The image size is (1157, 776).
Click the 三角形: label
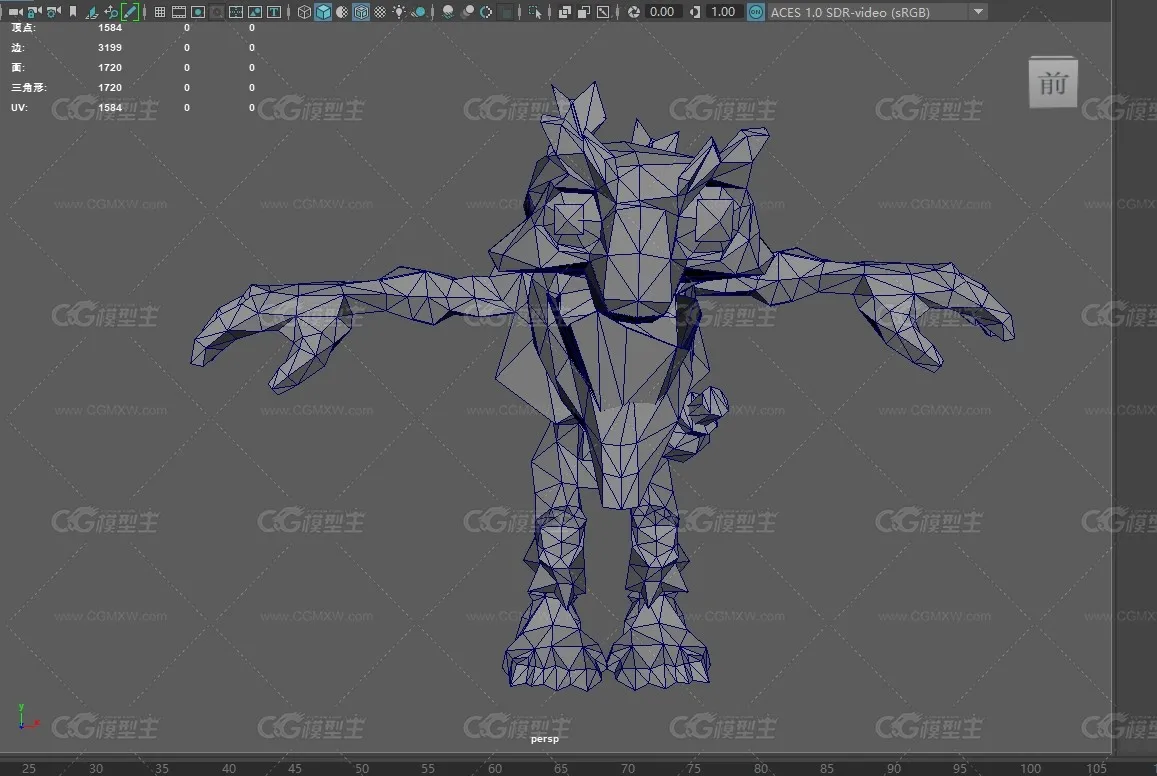point(29,87)
